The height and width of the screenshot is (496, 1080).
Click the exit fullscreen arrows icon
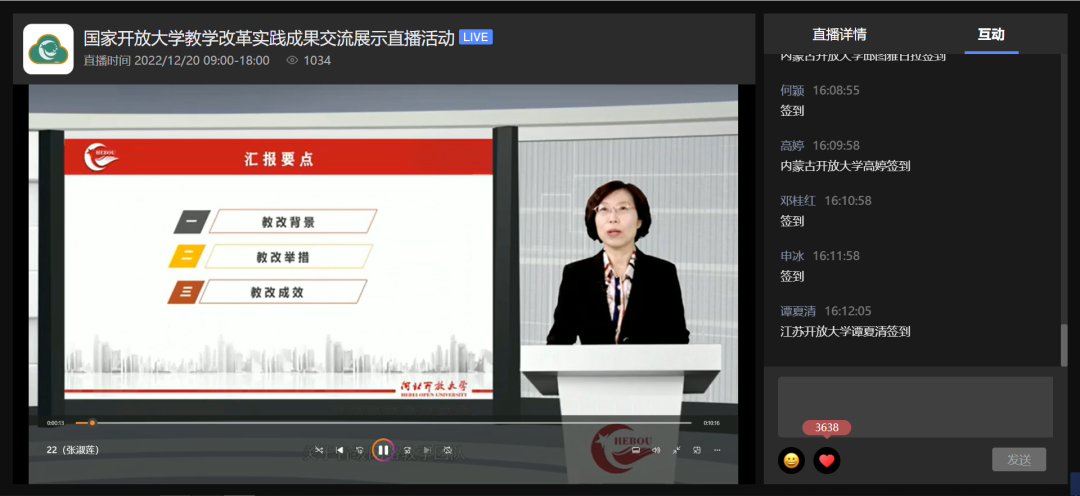coord(677,450)
